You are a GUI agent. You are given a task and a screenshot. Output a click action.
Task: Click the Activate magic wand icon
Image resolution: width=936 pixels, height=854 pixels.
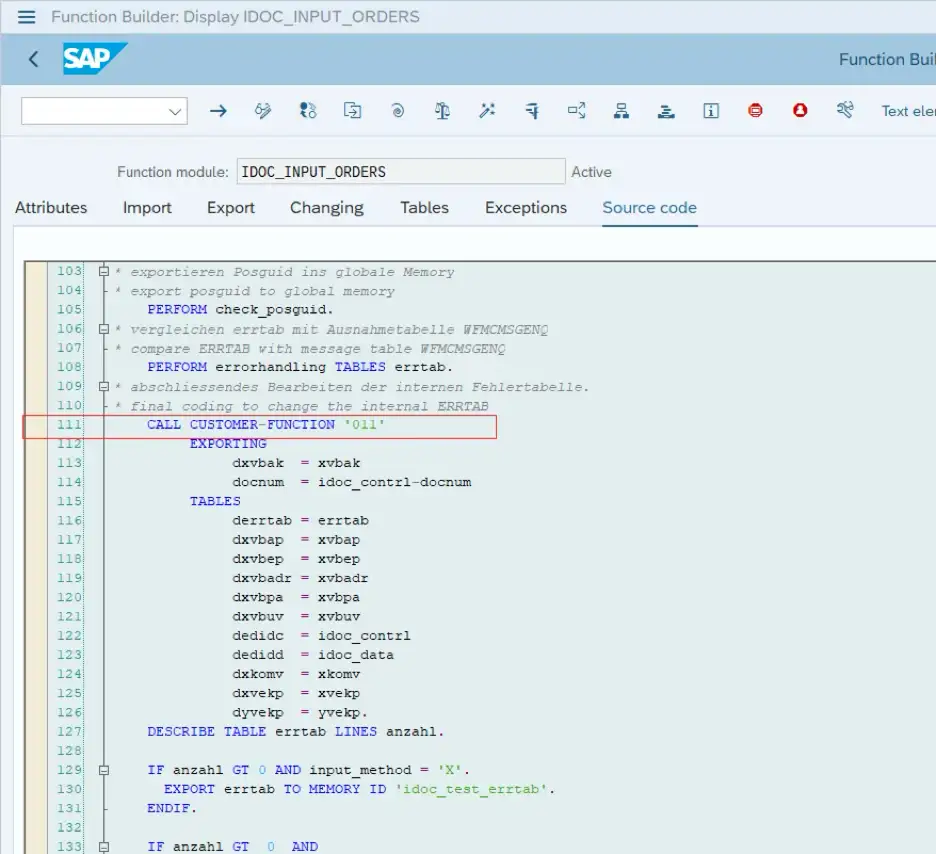[x=487, y=111]
